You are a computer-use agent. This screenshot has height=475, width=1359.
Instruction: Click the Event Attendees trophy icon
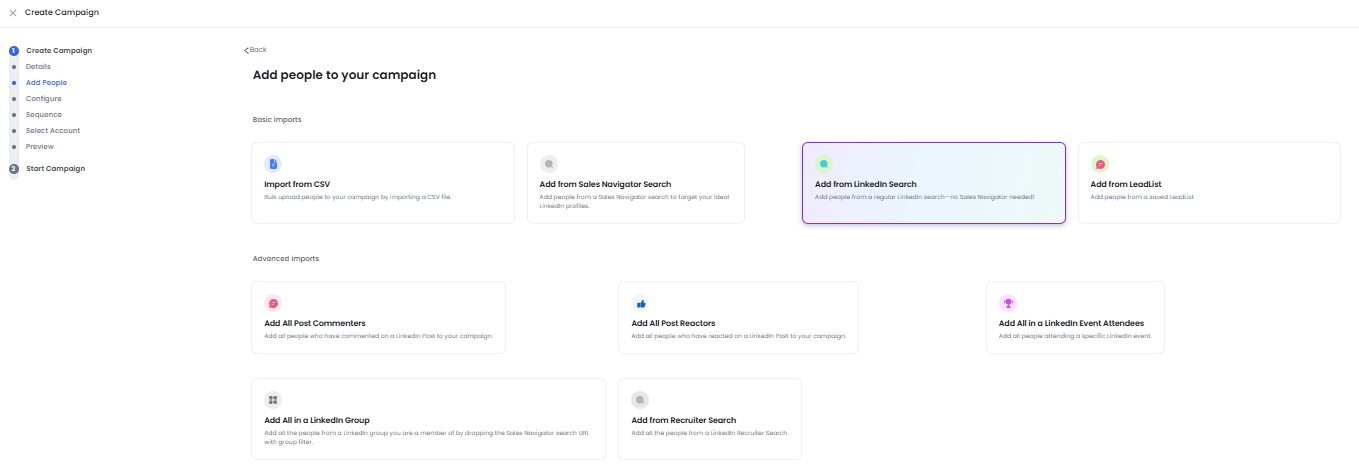pyautogui.click(x=1008, y=303)
